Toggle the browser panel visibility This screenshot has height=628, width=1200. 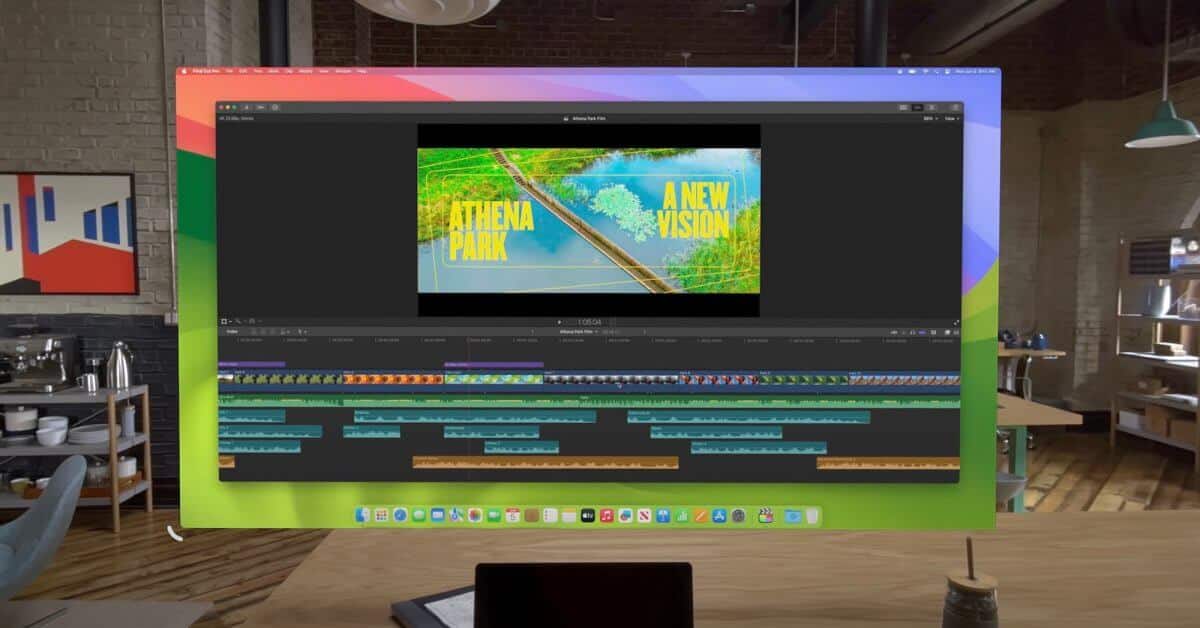coord(903,107)
